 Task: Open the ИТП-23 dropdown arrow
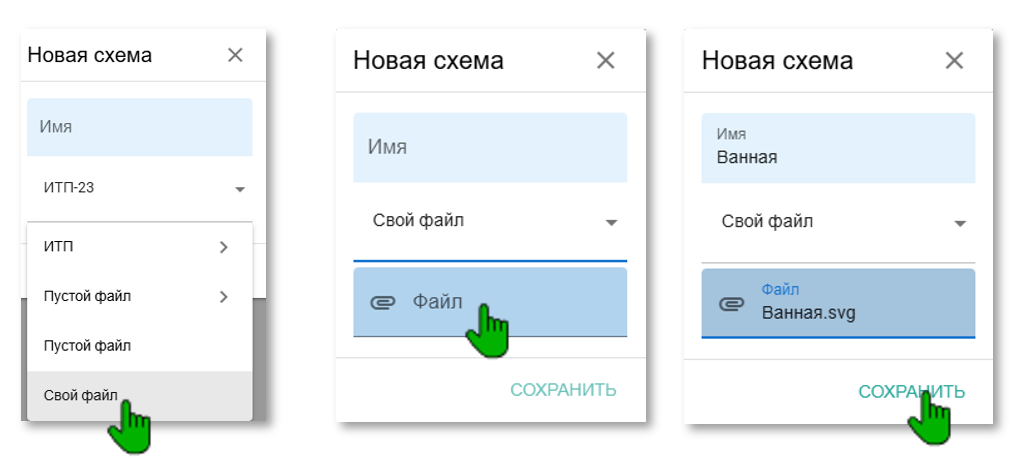pyautogui.click(x=240, y=188)
